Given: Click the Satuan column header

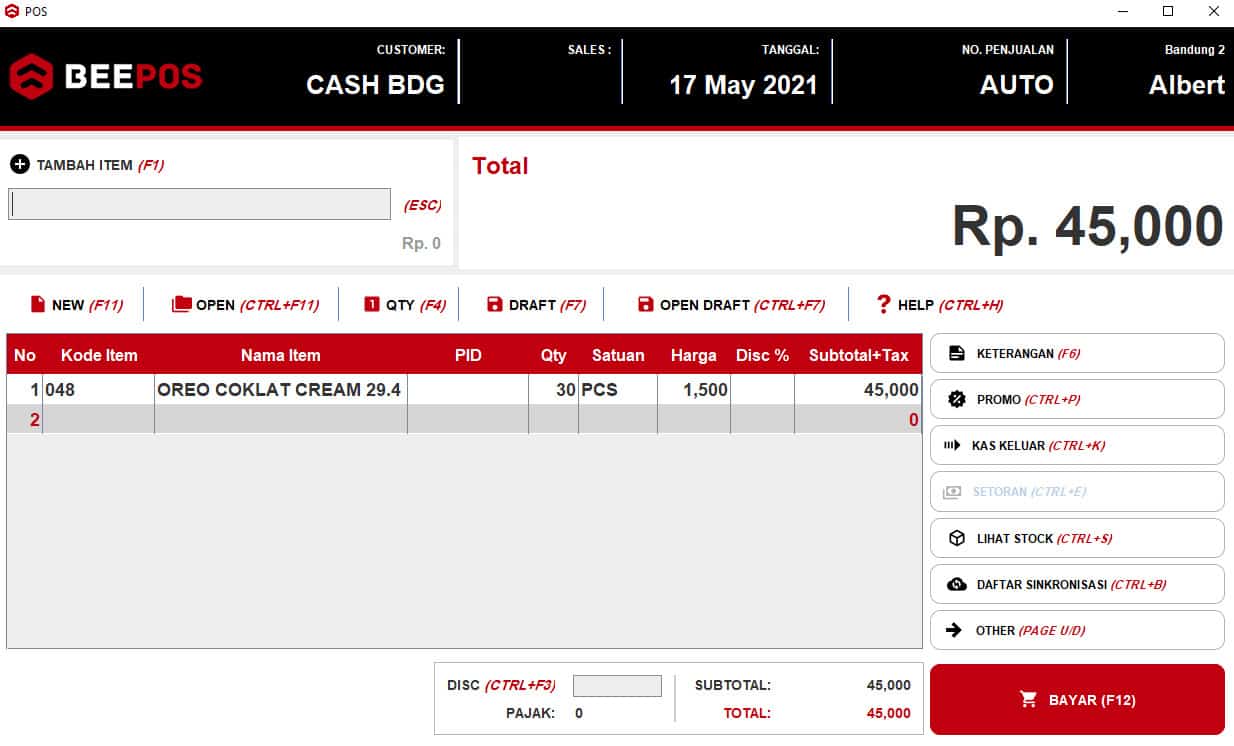Looking at the screenshot, I should [x=618, y=355].
